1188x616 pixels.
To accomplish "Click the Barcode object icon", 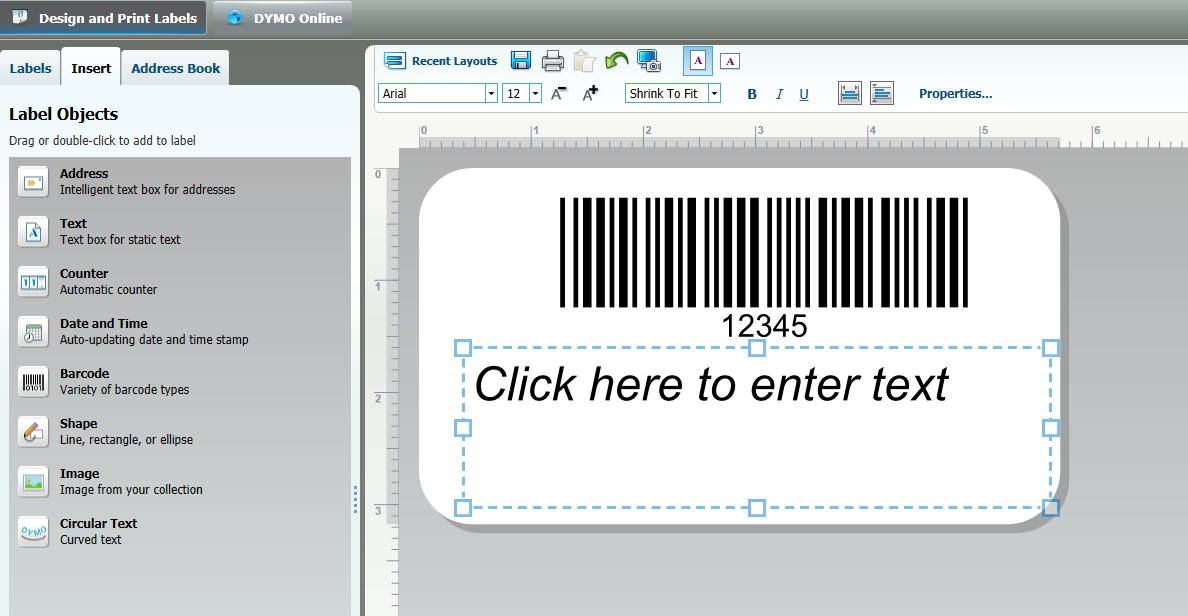I will point(33,383).
